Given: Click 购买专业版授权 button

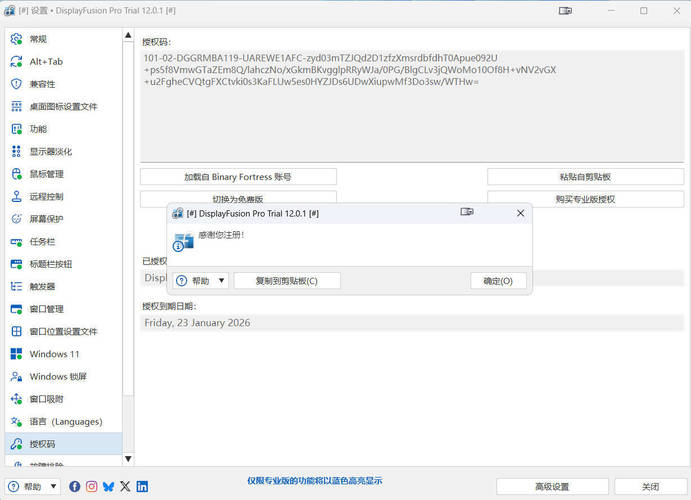Looking at the screenshot, I should pos(585,199).
